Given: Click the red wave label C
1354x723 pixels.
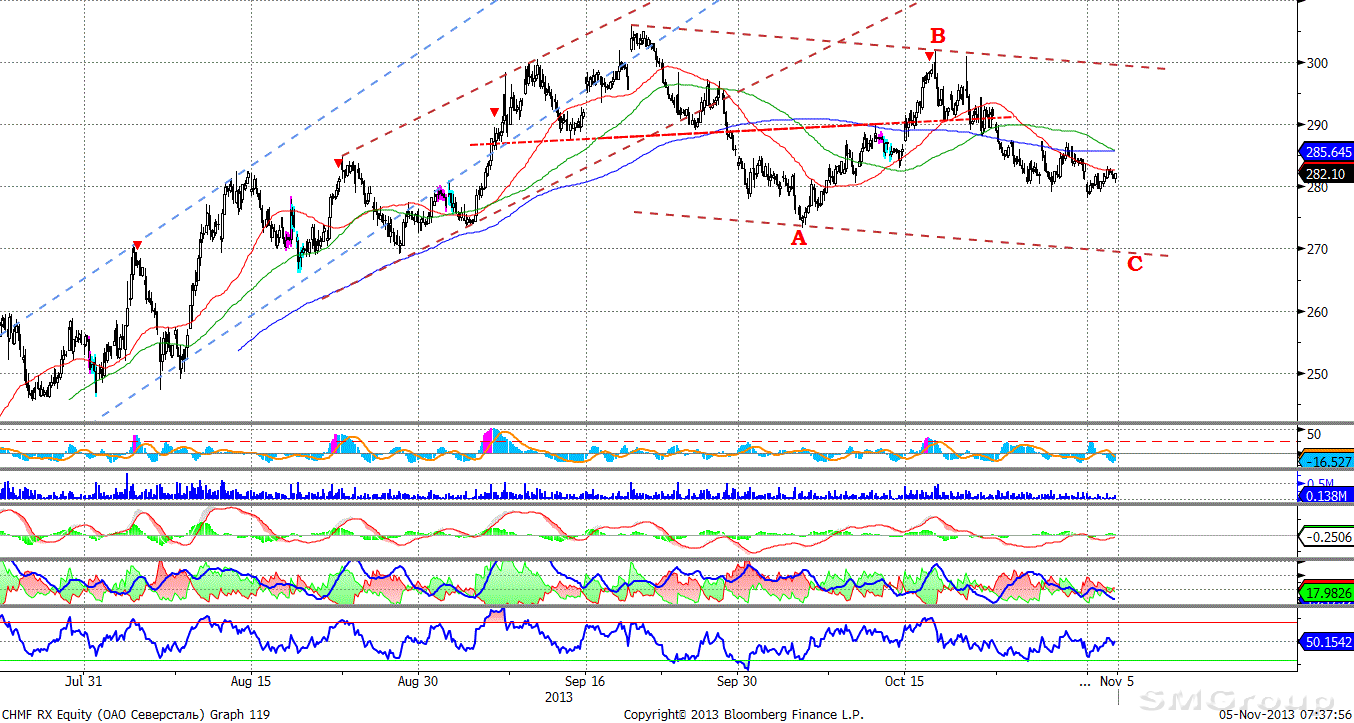Looking at the screenshot, I should tap(1135, 264).
